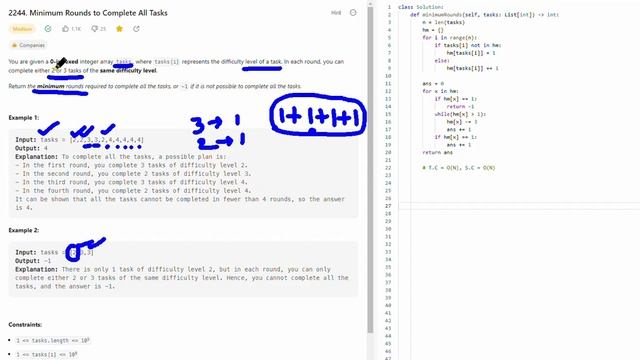Toggle the yellow favorite star
Viewport: 640px width, 360px height.
point(119,29)
